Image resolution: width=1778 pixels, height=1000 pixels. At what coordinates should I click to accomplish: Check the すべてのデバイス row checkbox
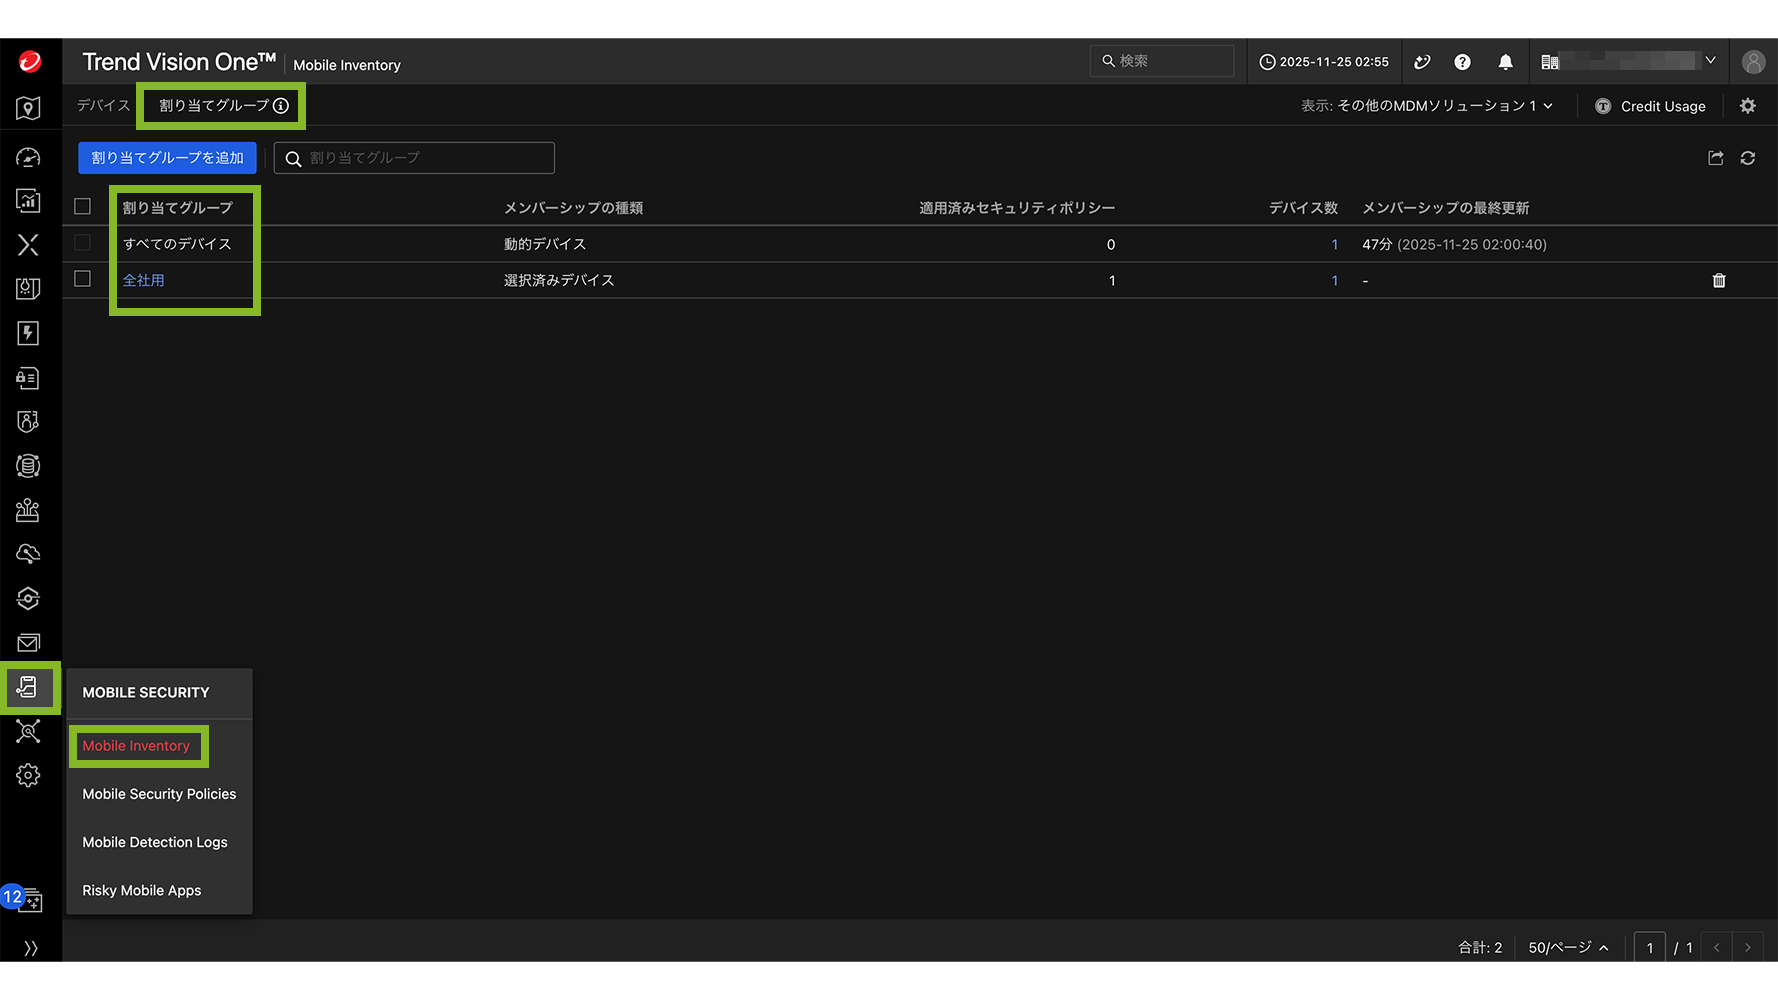(83, 243)
